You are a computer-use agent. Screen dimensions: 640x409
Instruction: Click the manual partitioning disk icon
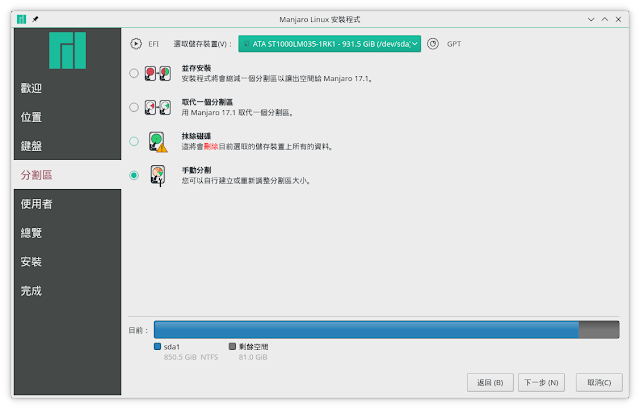point(158,176)
